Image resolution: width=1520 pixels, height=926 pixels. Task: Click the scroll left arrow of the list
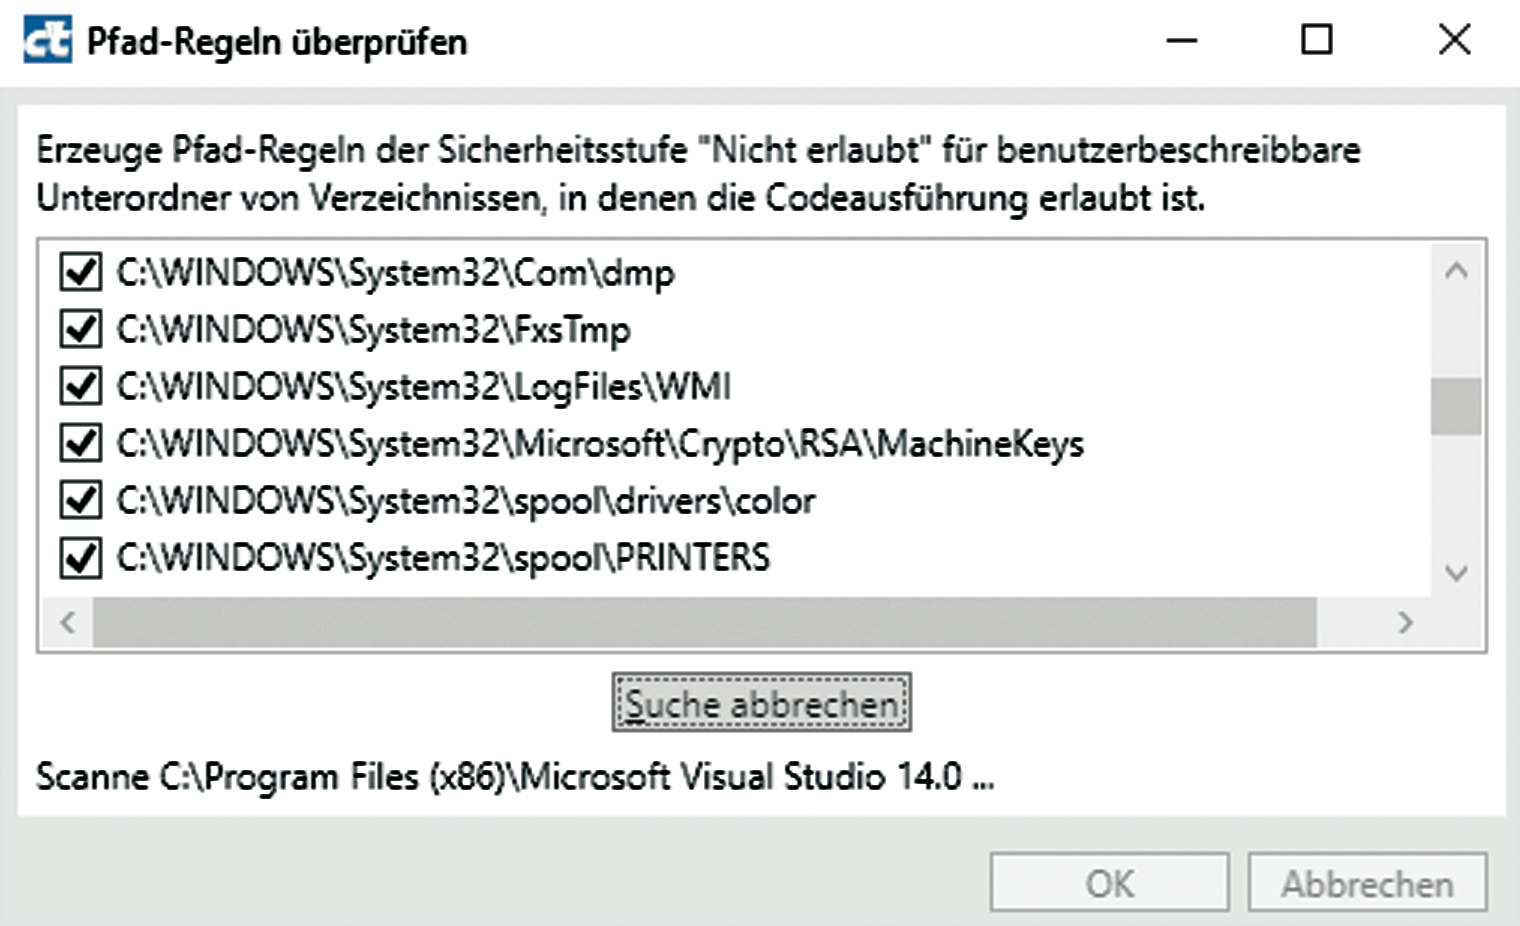pyautogui.click(x=68, y=622)
